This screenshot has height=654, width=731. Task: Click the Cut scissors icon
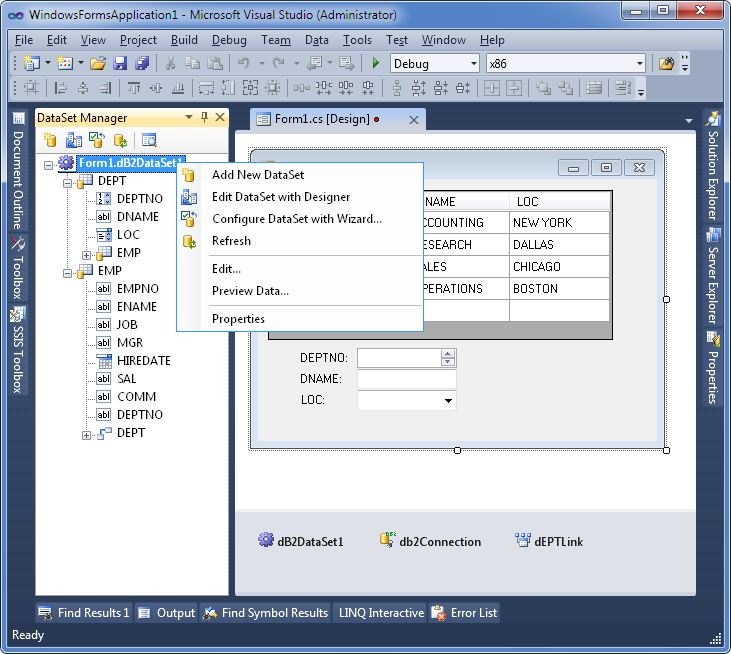point(170,63)
